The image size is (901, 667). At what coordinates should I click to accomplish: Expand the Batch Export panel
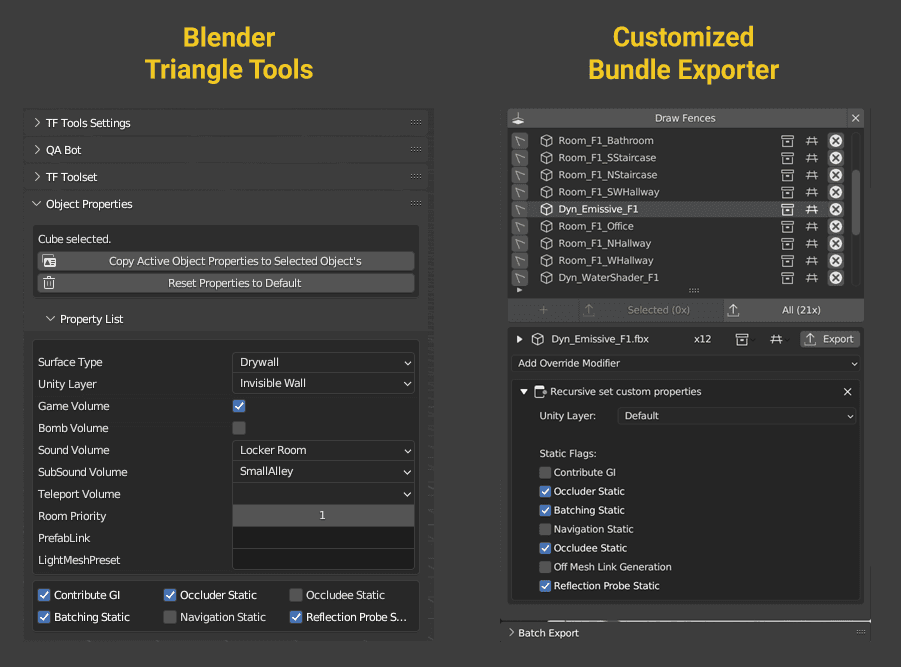tap(511, 633)
